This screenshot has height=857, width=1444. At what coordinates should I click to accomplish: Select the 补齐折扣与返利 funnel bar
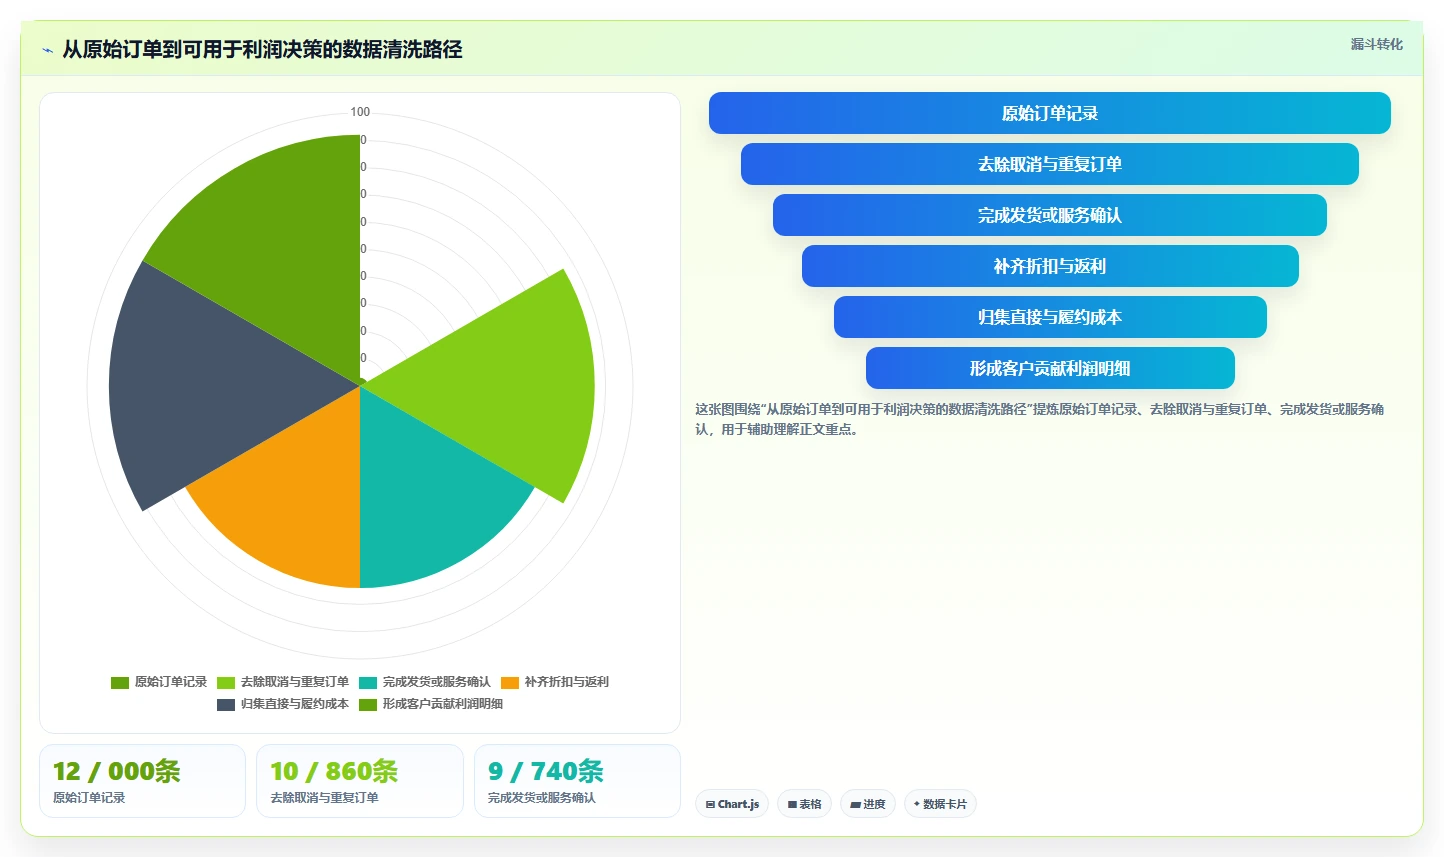pyautogui.click(x=1050, y=266)
